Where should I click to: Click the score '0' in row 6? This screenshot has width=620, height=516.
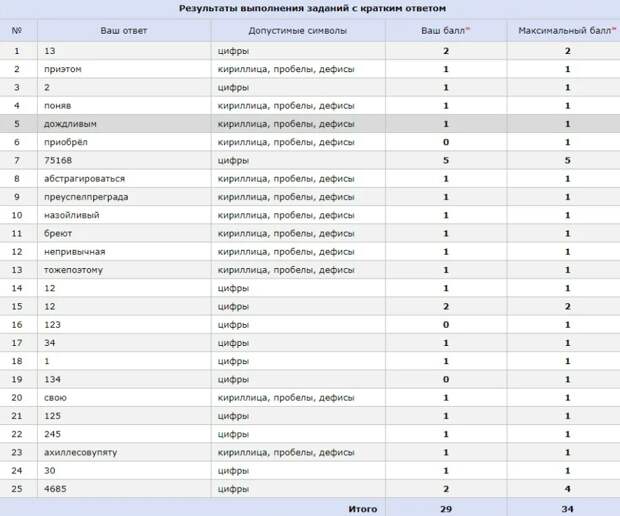click(x=446, y=142)
